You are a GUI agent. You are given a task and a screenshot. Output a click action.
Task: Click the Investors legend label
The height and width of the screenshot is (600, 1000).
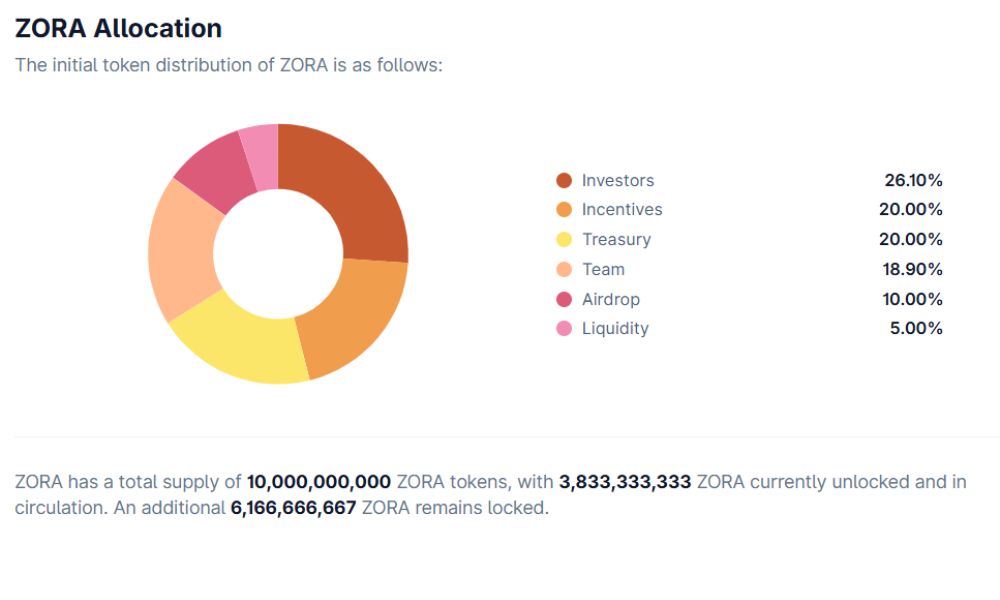[618, 181]
